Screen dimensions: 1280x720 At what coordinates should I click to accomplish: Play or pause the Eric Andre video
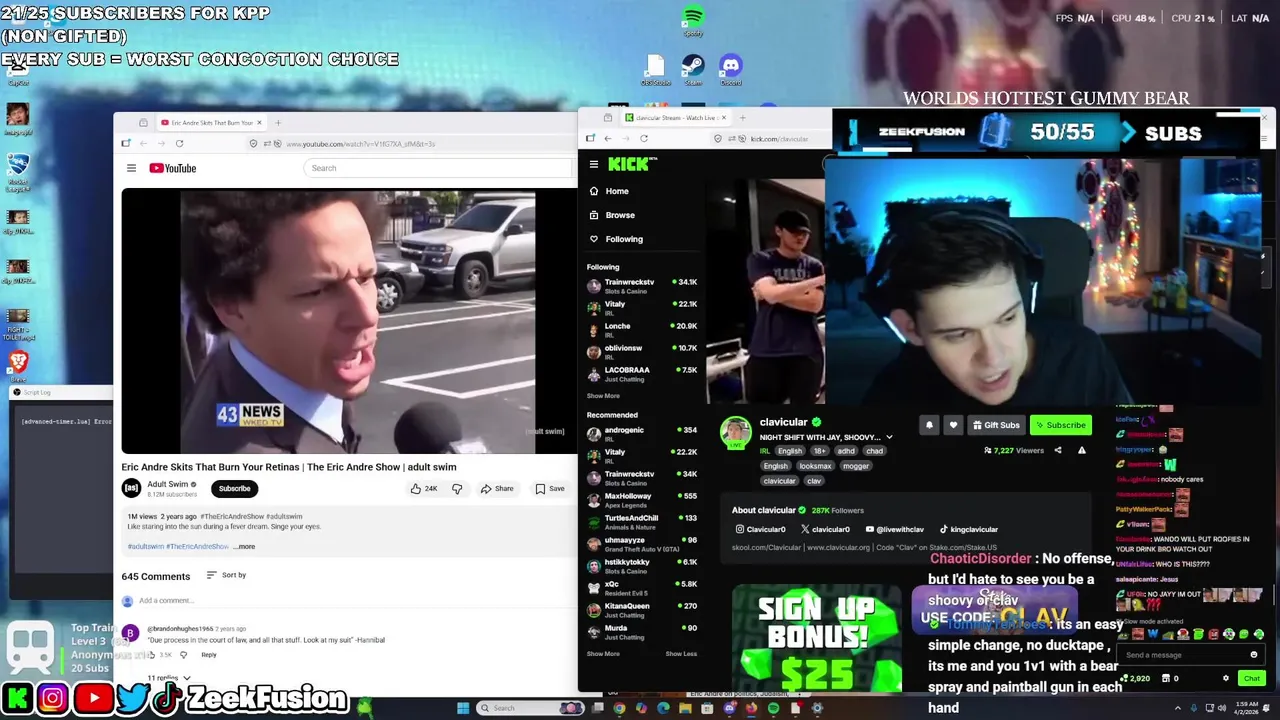pyautogui.click(x=349, y=321)
